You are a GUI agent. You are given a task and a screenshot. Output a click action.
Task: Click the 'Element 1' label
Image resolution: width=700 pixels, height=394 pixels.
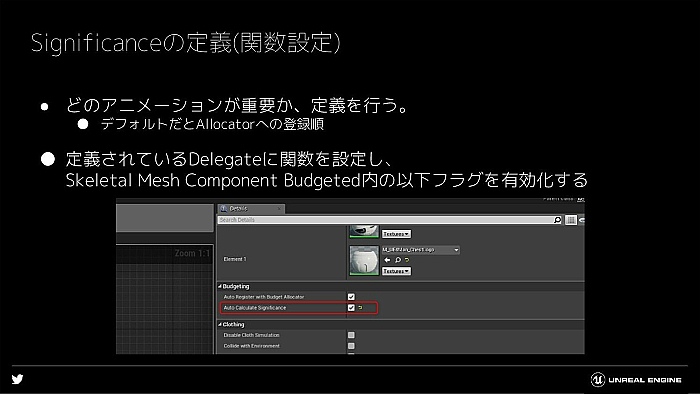tap(235, 259)
